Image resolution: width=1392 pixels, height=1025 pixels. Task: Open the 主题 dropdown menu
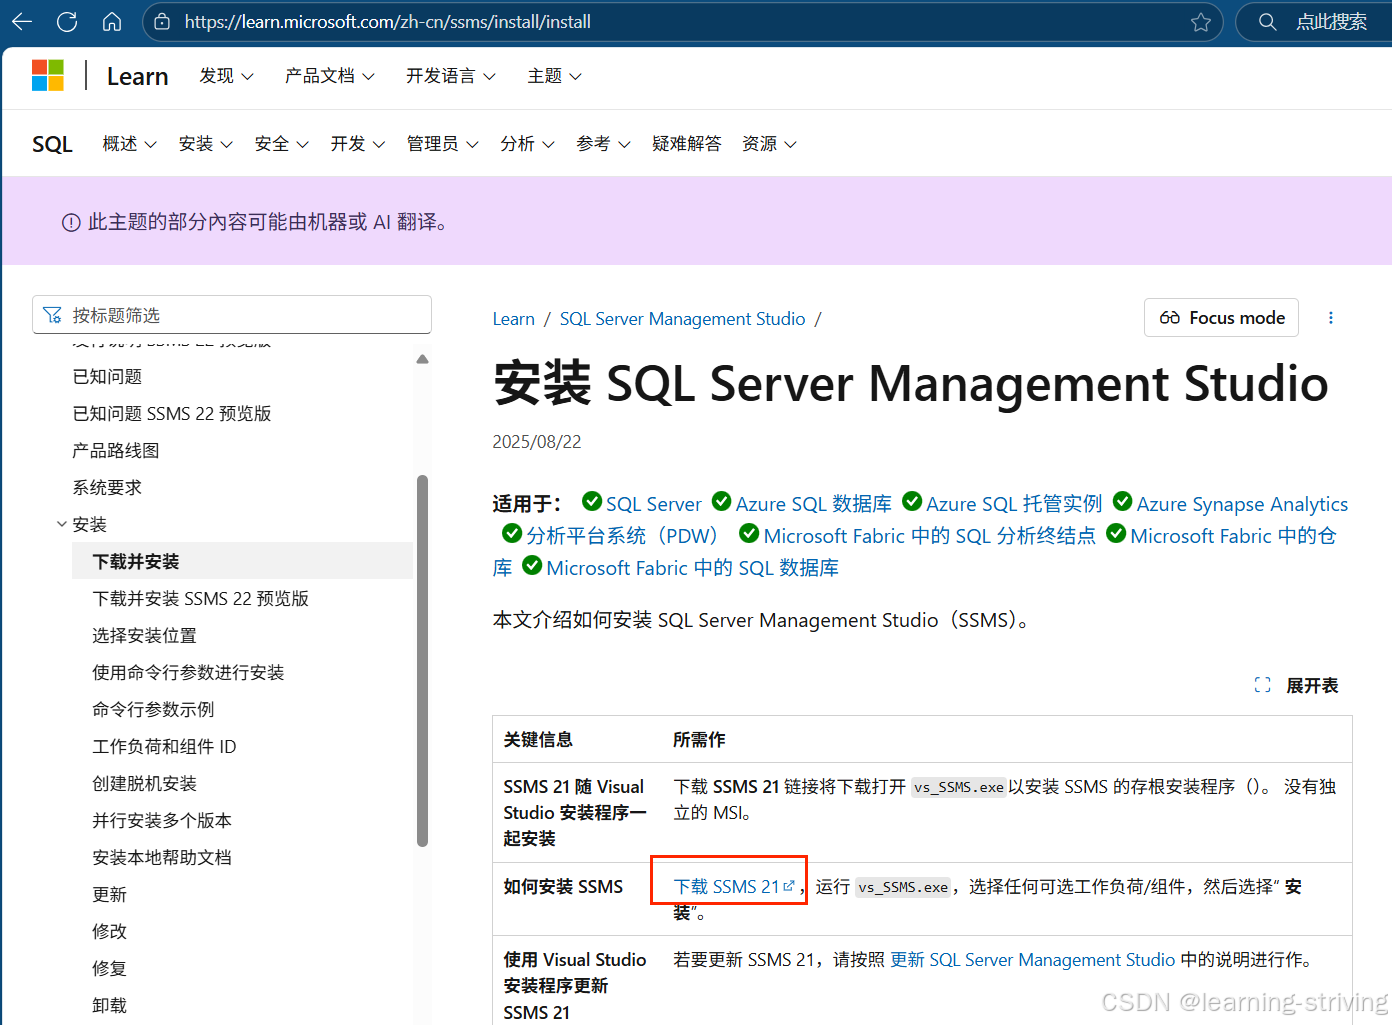555,76
